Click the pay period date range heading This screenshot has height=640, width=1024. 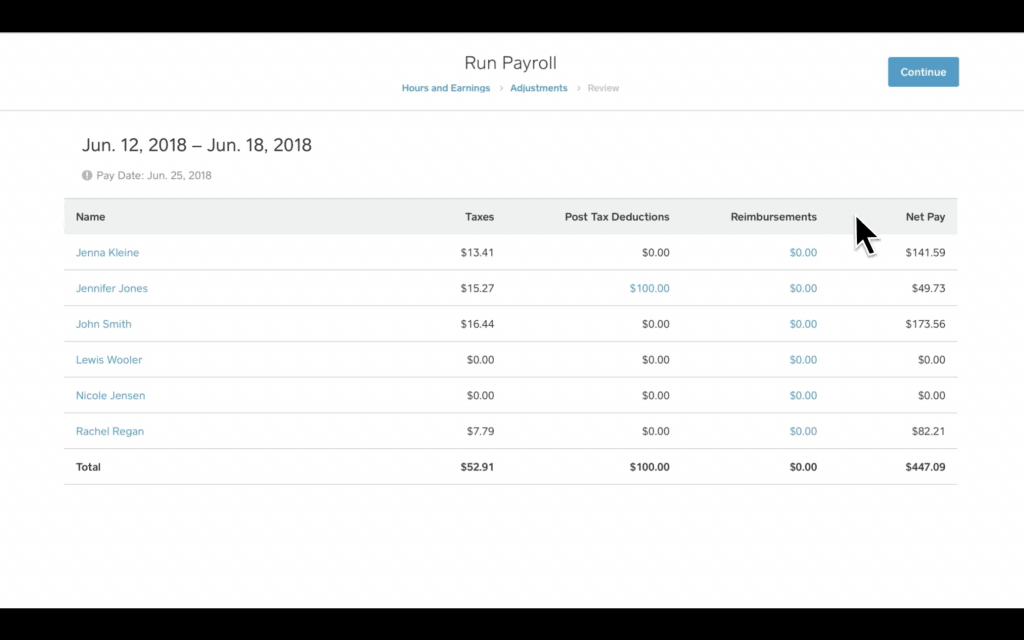[196, 144]
